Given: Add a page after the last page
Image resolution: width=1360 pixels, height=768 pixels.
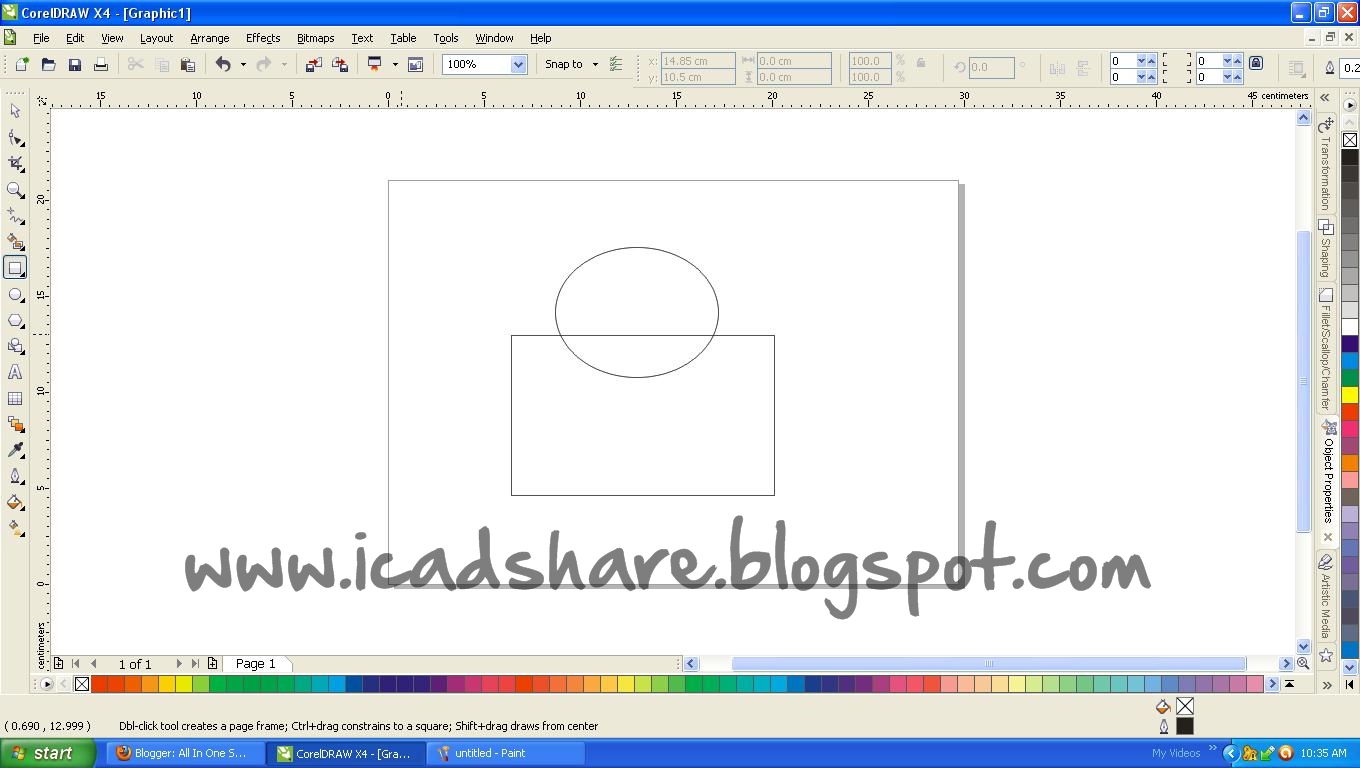Looking at the screenshot, I should [x=212, y=663].
